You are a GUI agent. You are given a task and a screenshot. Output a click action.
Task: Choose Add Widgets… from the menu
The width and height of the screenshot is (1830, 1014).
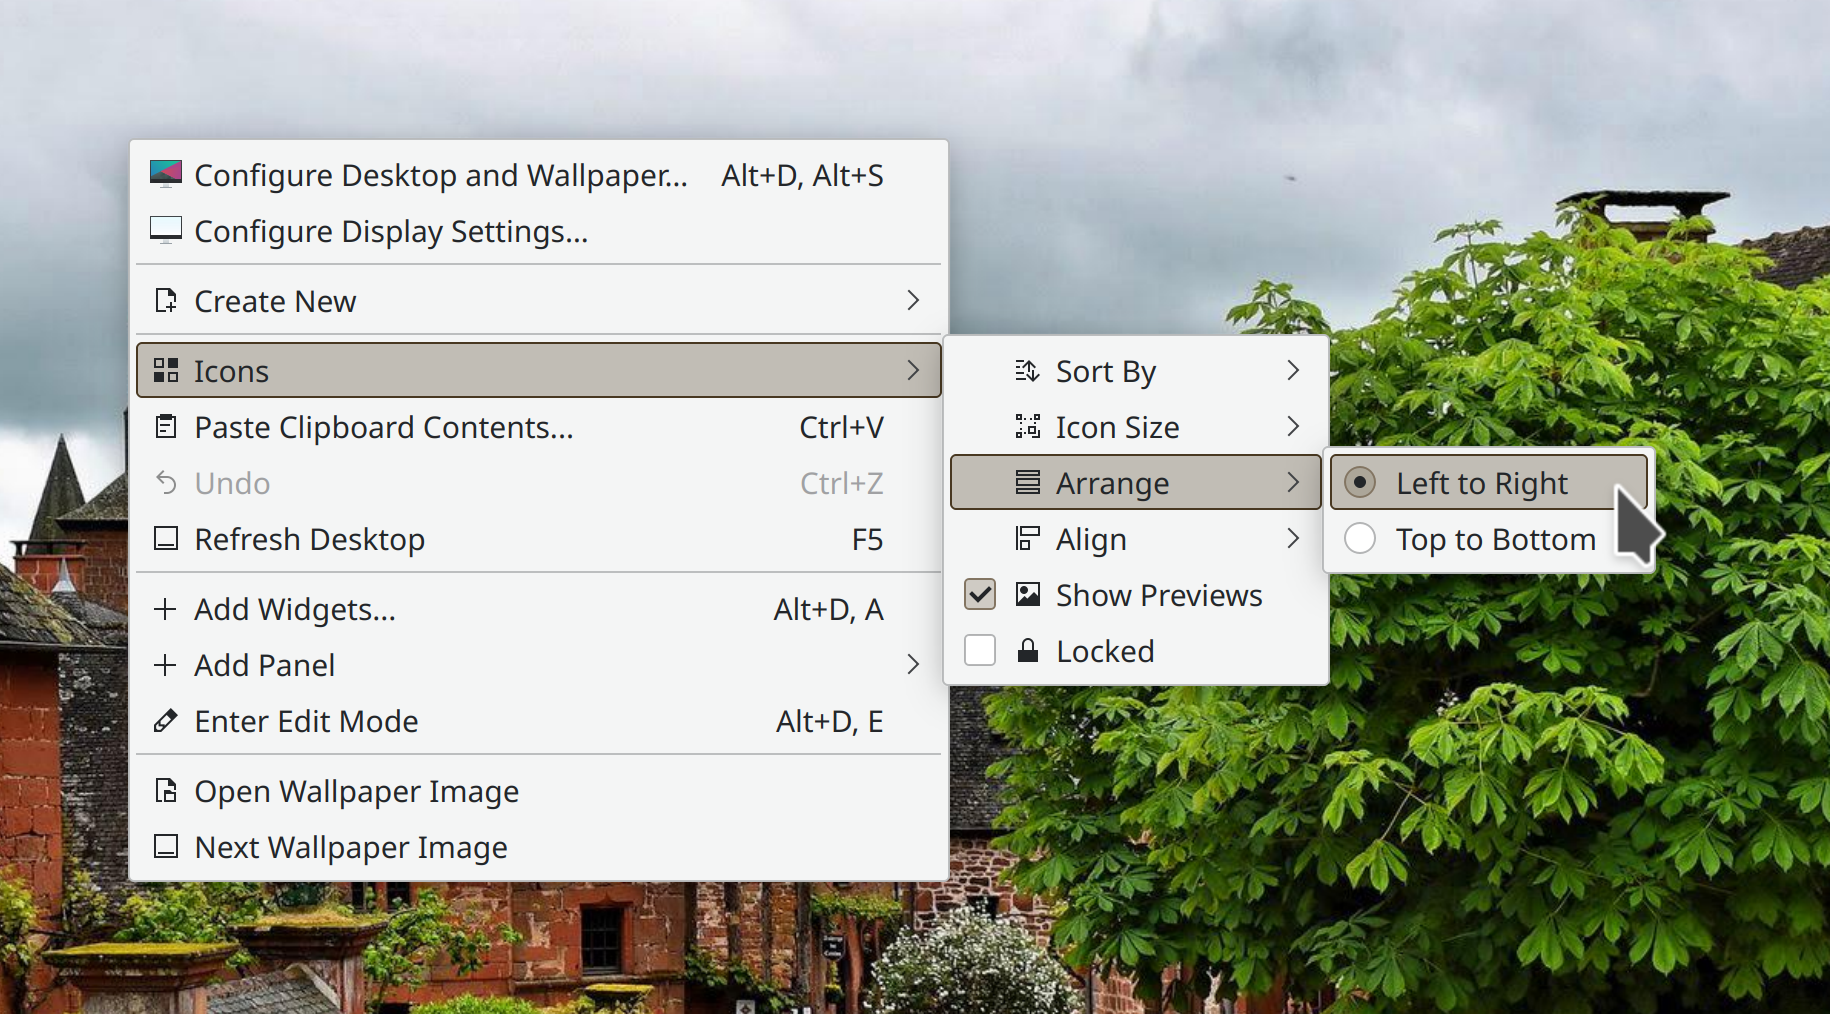[295, 609]
